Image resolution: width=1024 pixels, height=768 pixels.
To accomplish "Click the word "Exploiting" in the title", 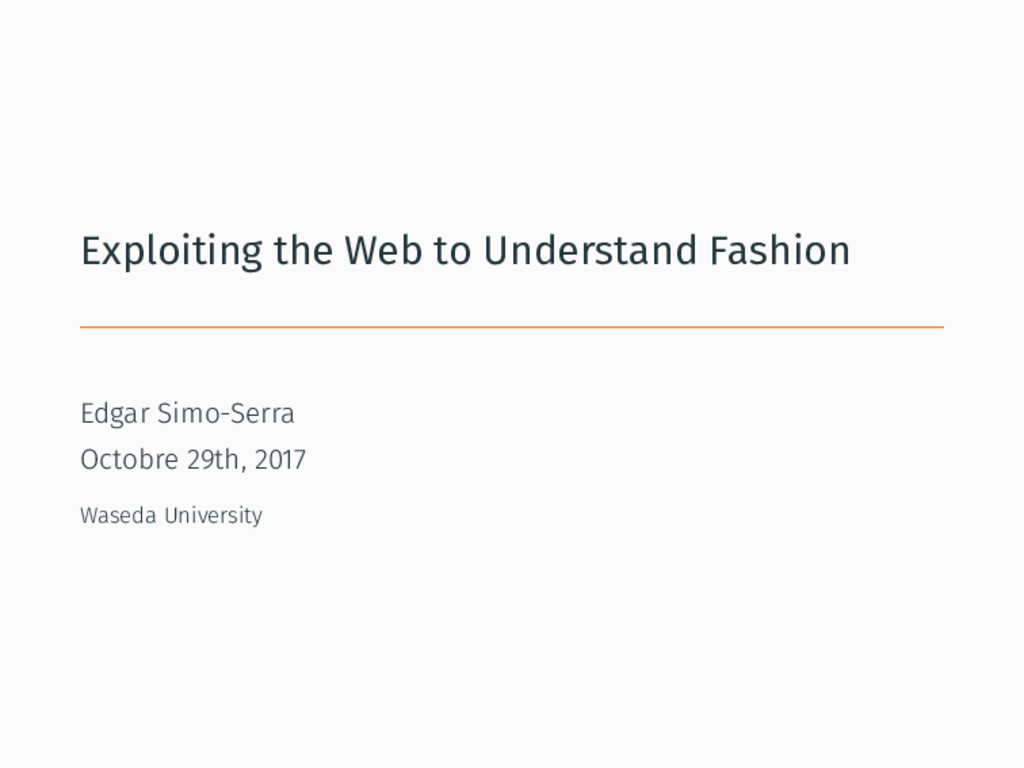I will click(172, 252).
